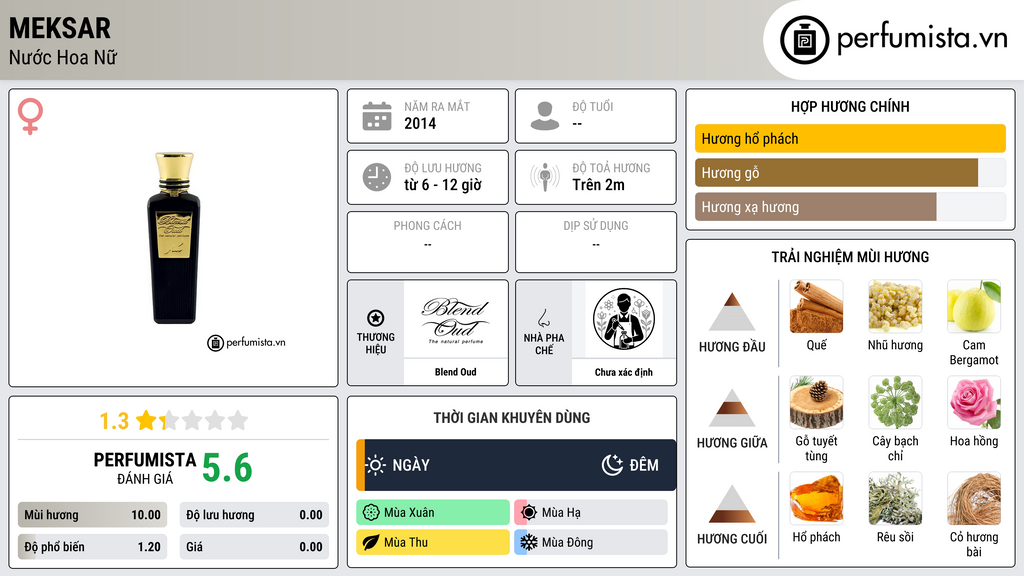The image size is (1024, 576).
Task: Open the Cỏ hương bài note image
Action: tap(974, 499)
